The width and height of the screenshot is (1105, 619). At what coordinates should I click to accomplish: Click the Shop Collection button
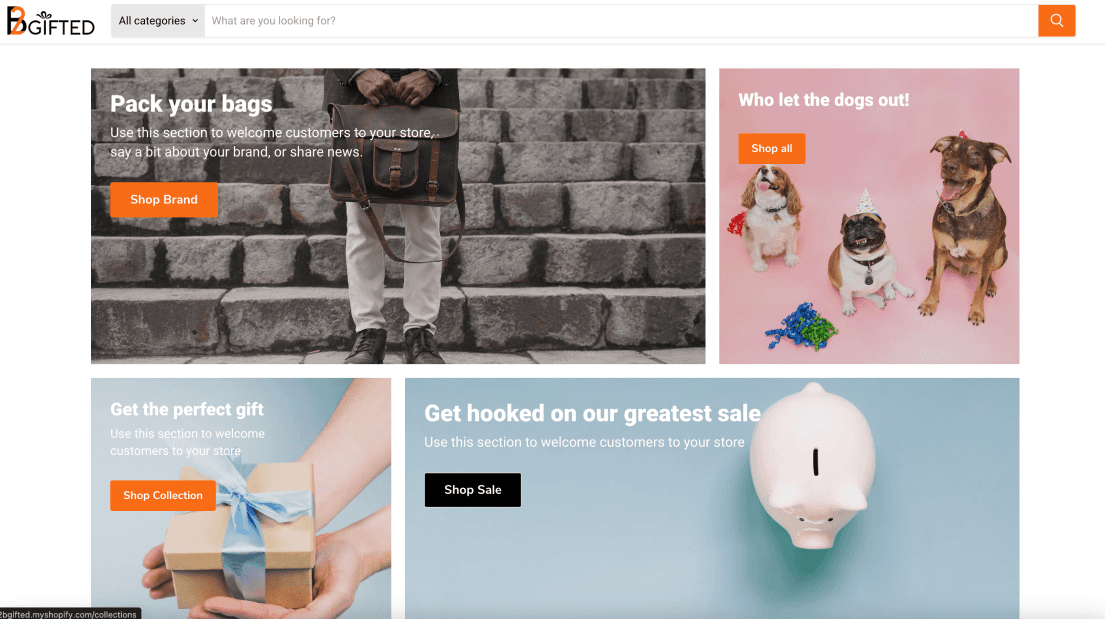pos(163,496)
